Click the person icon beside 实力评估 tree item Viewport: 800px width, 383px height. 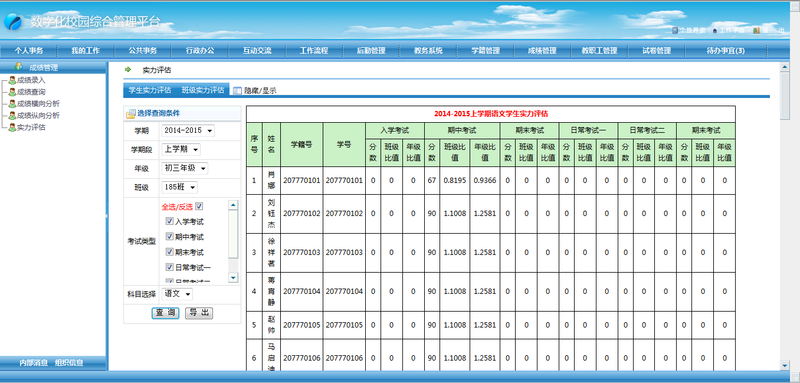tap(12, 127)
